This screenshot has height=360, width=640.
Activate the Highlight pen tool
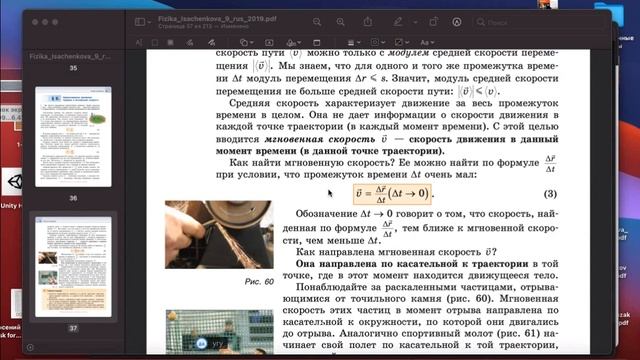[398, 22]
